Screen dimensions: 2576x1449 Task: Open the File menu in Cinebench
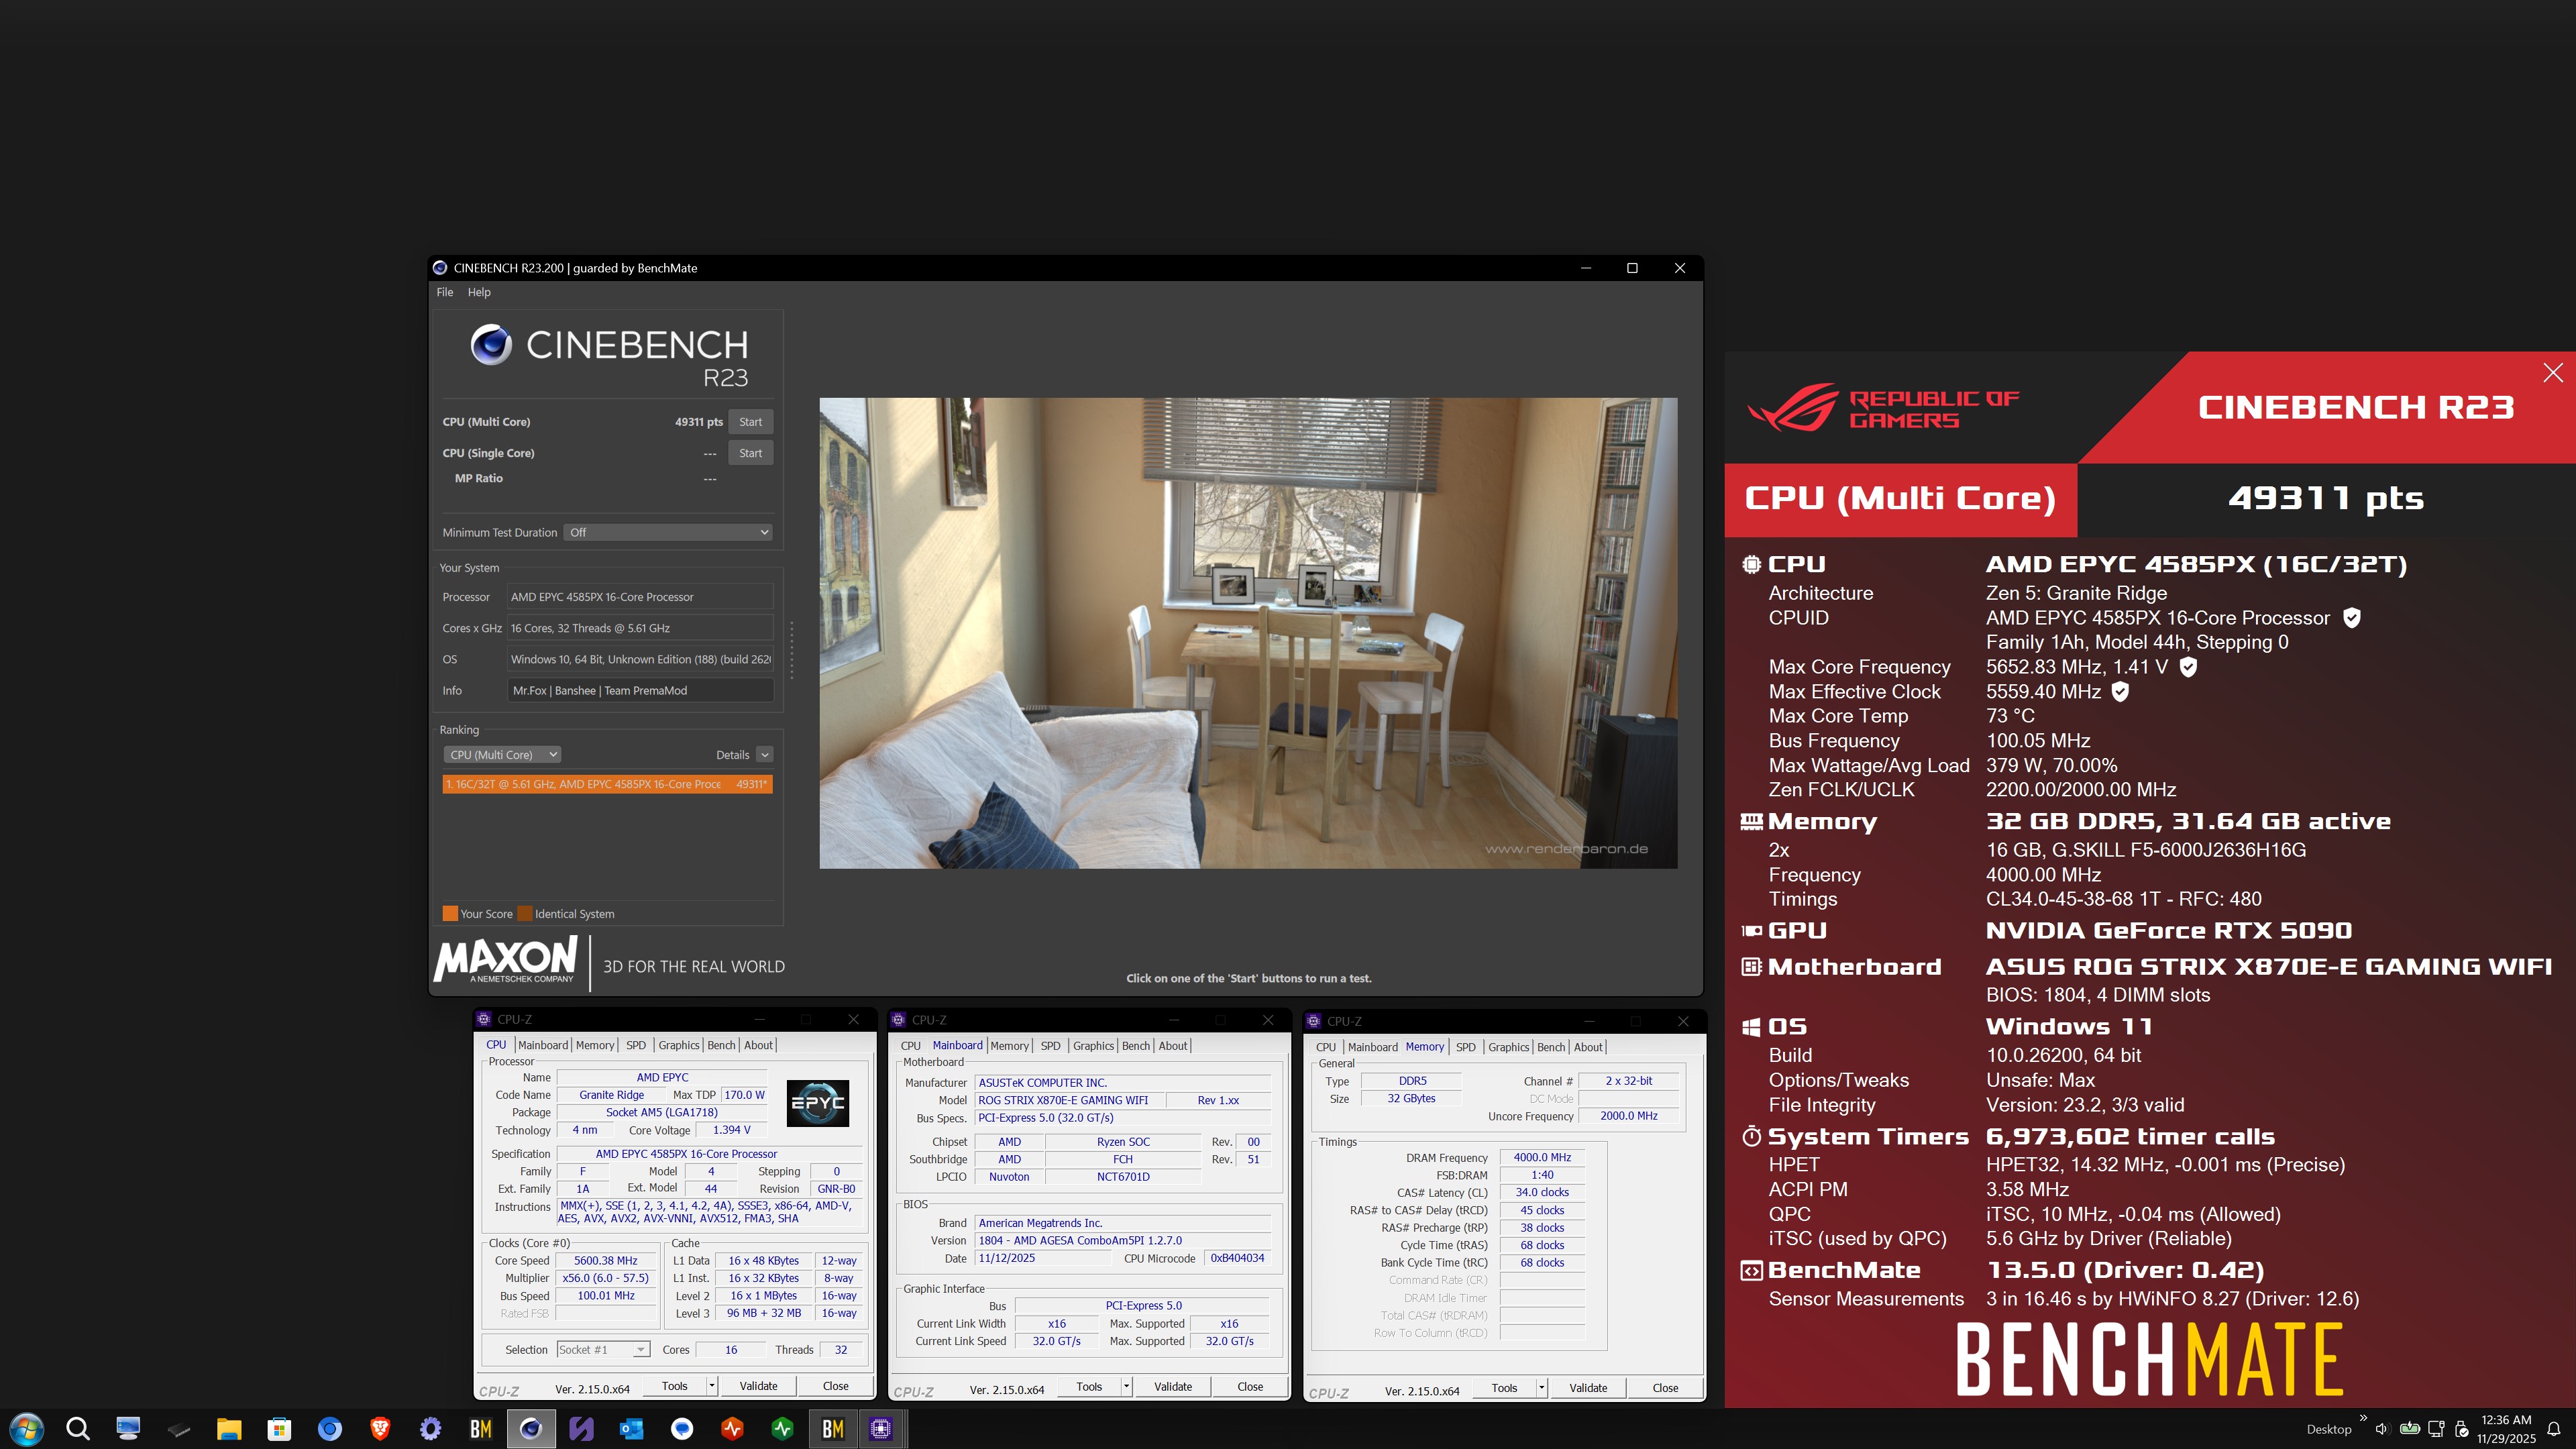click(445, 292)
